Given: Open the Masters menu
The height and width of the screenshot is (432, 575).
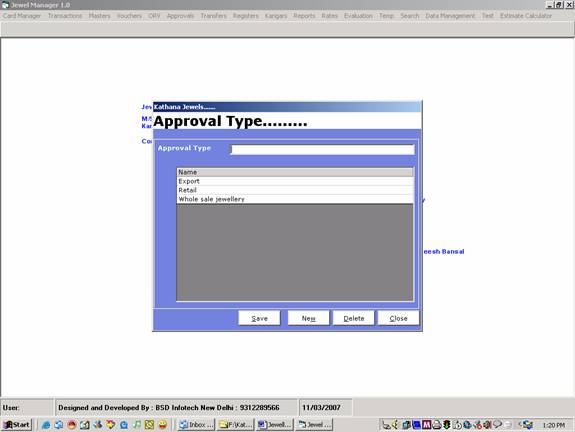Looking at the screenshot, I should [x=99, y=16].
